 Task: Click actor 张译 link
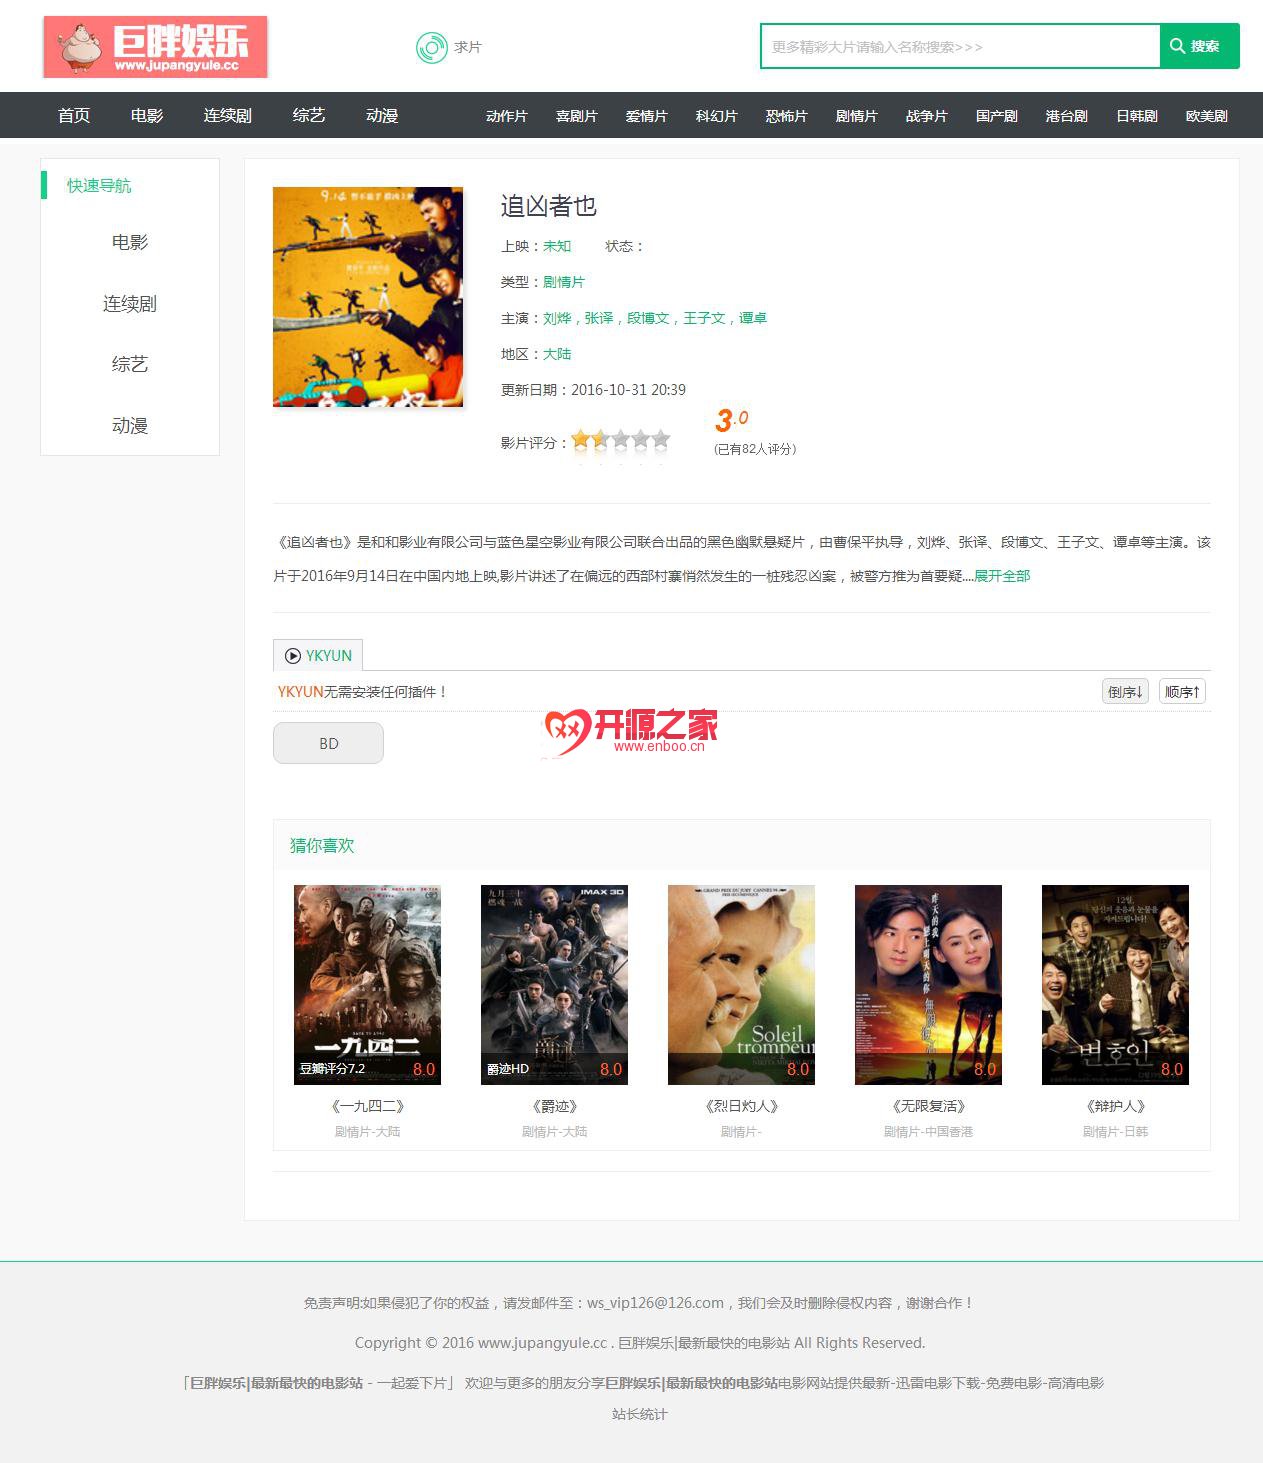point(599,318)
